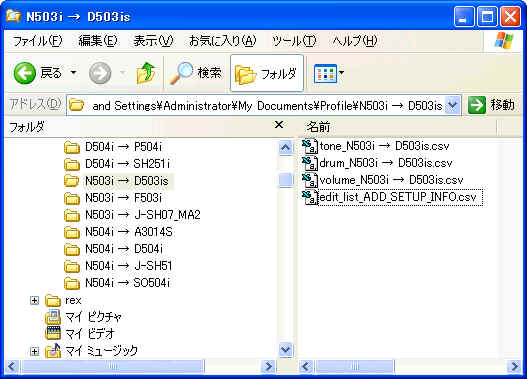This screenshot has height=379, width=527.
Task: Open the Tools (ツール) menu
Action: 294,41
